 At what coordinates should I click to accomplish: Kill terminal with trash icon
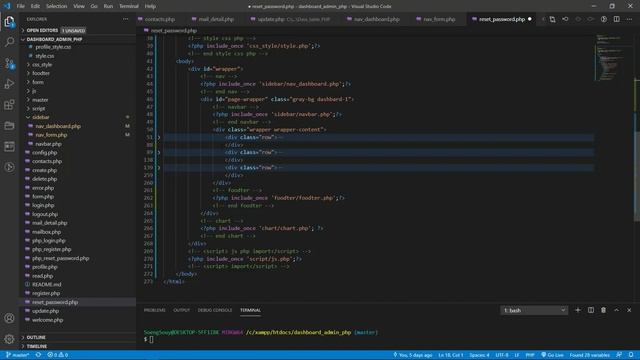603,310
